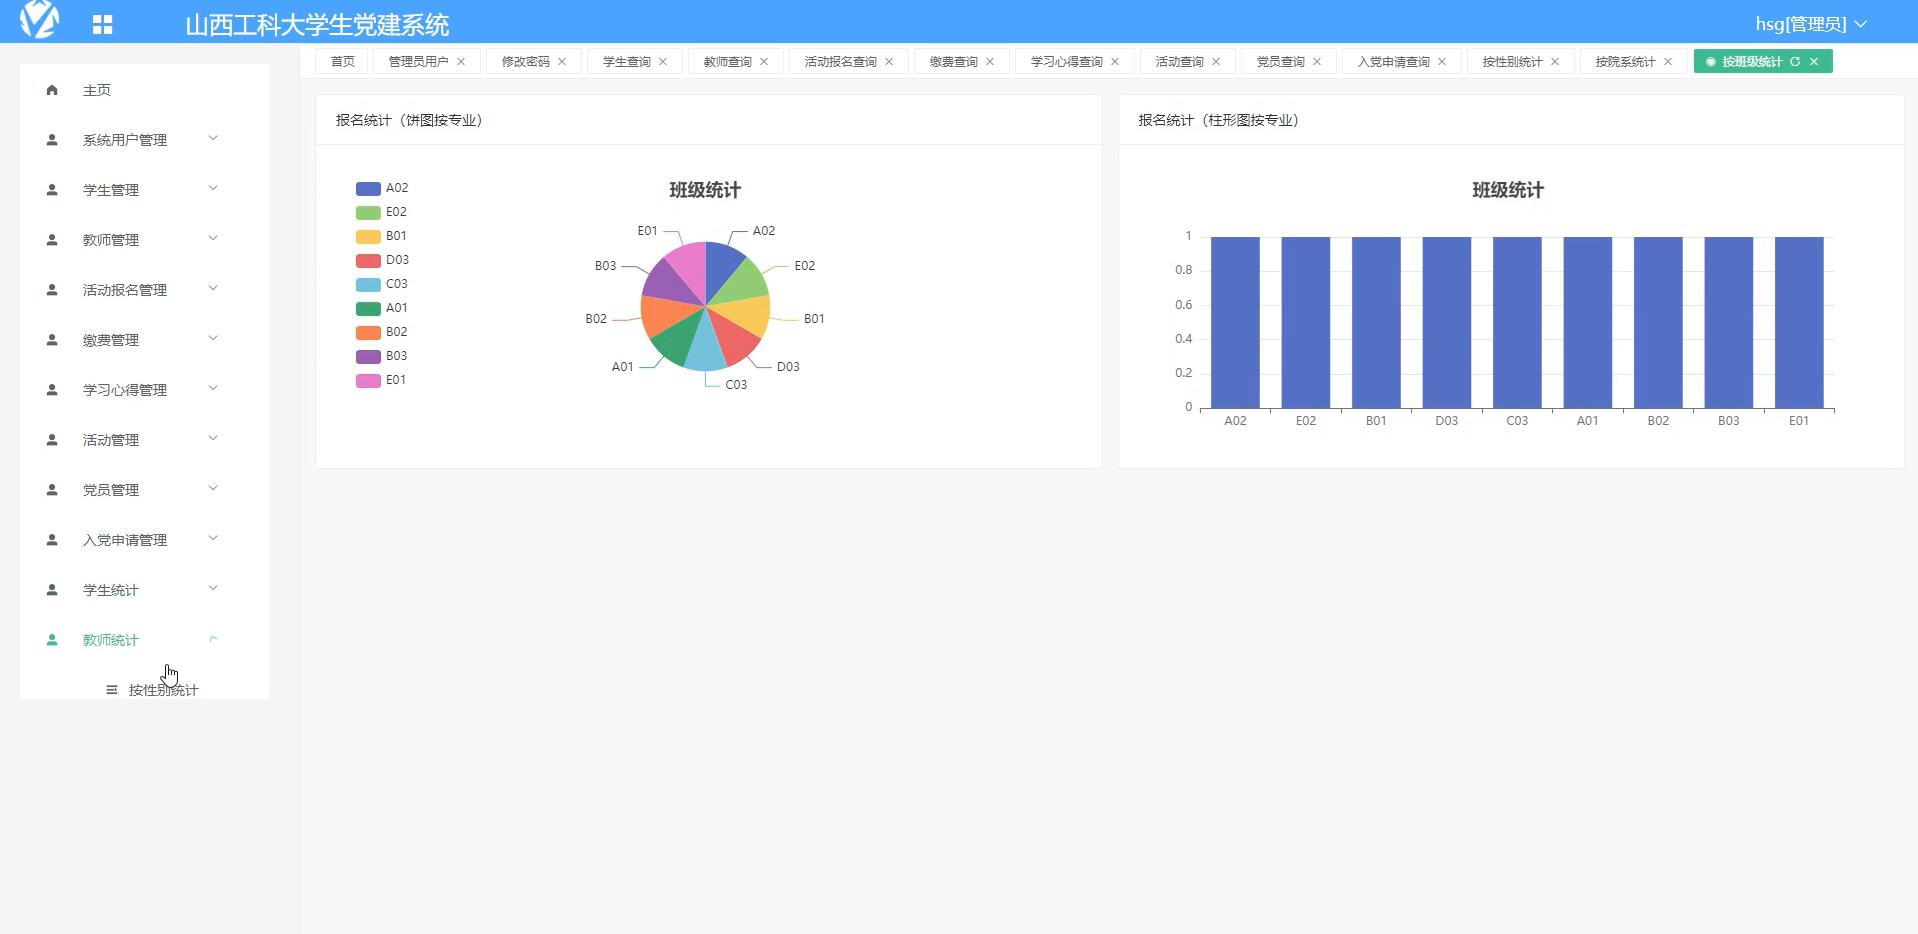Switch to the 首页 tab
Viewport: 1918px width, 934px height.
point(342,61)
